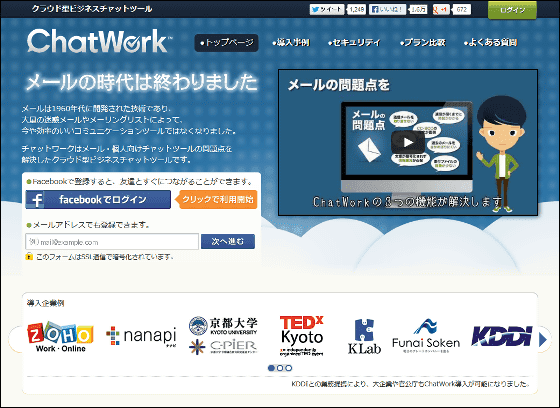Viewport: 560px width, 408px height.
Task: Advance carousel with the right arrow
Action: pos(543,339)
